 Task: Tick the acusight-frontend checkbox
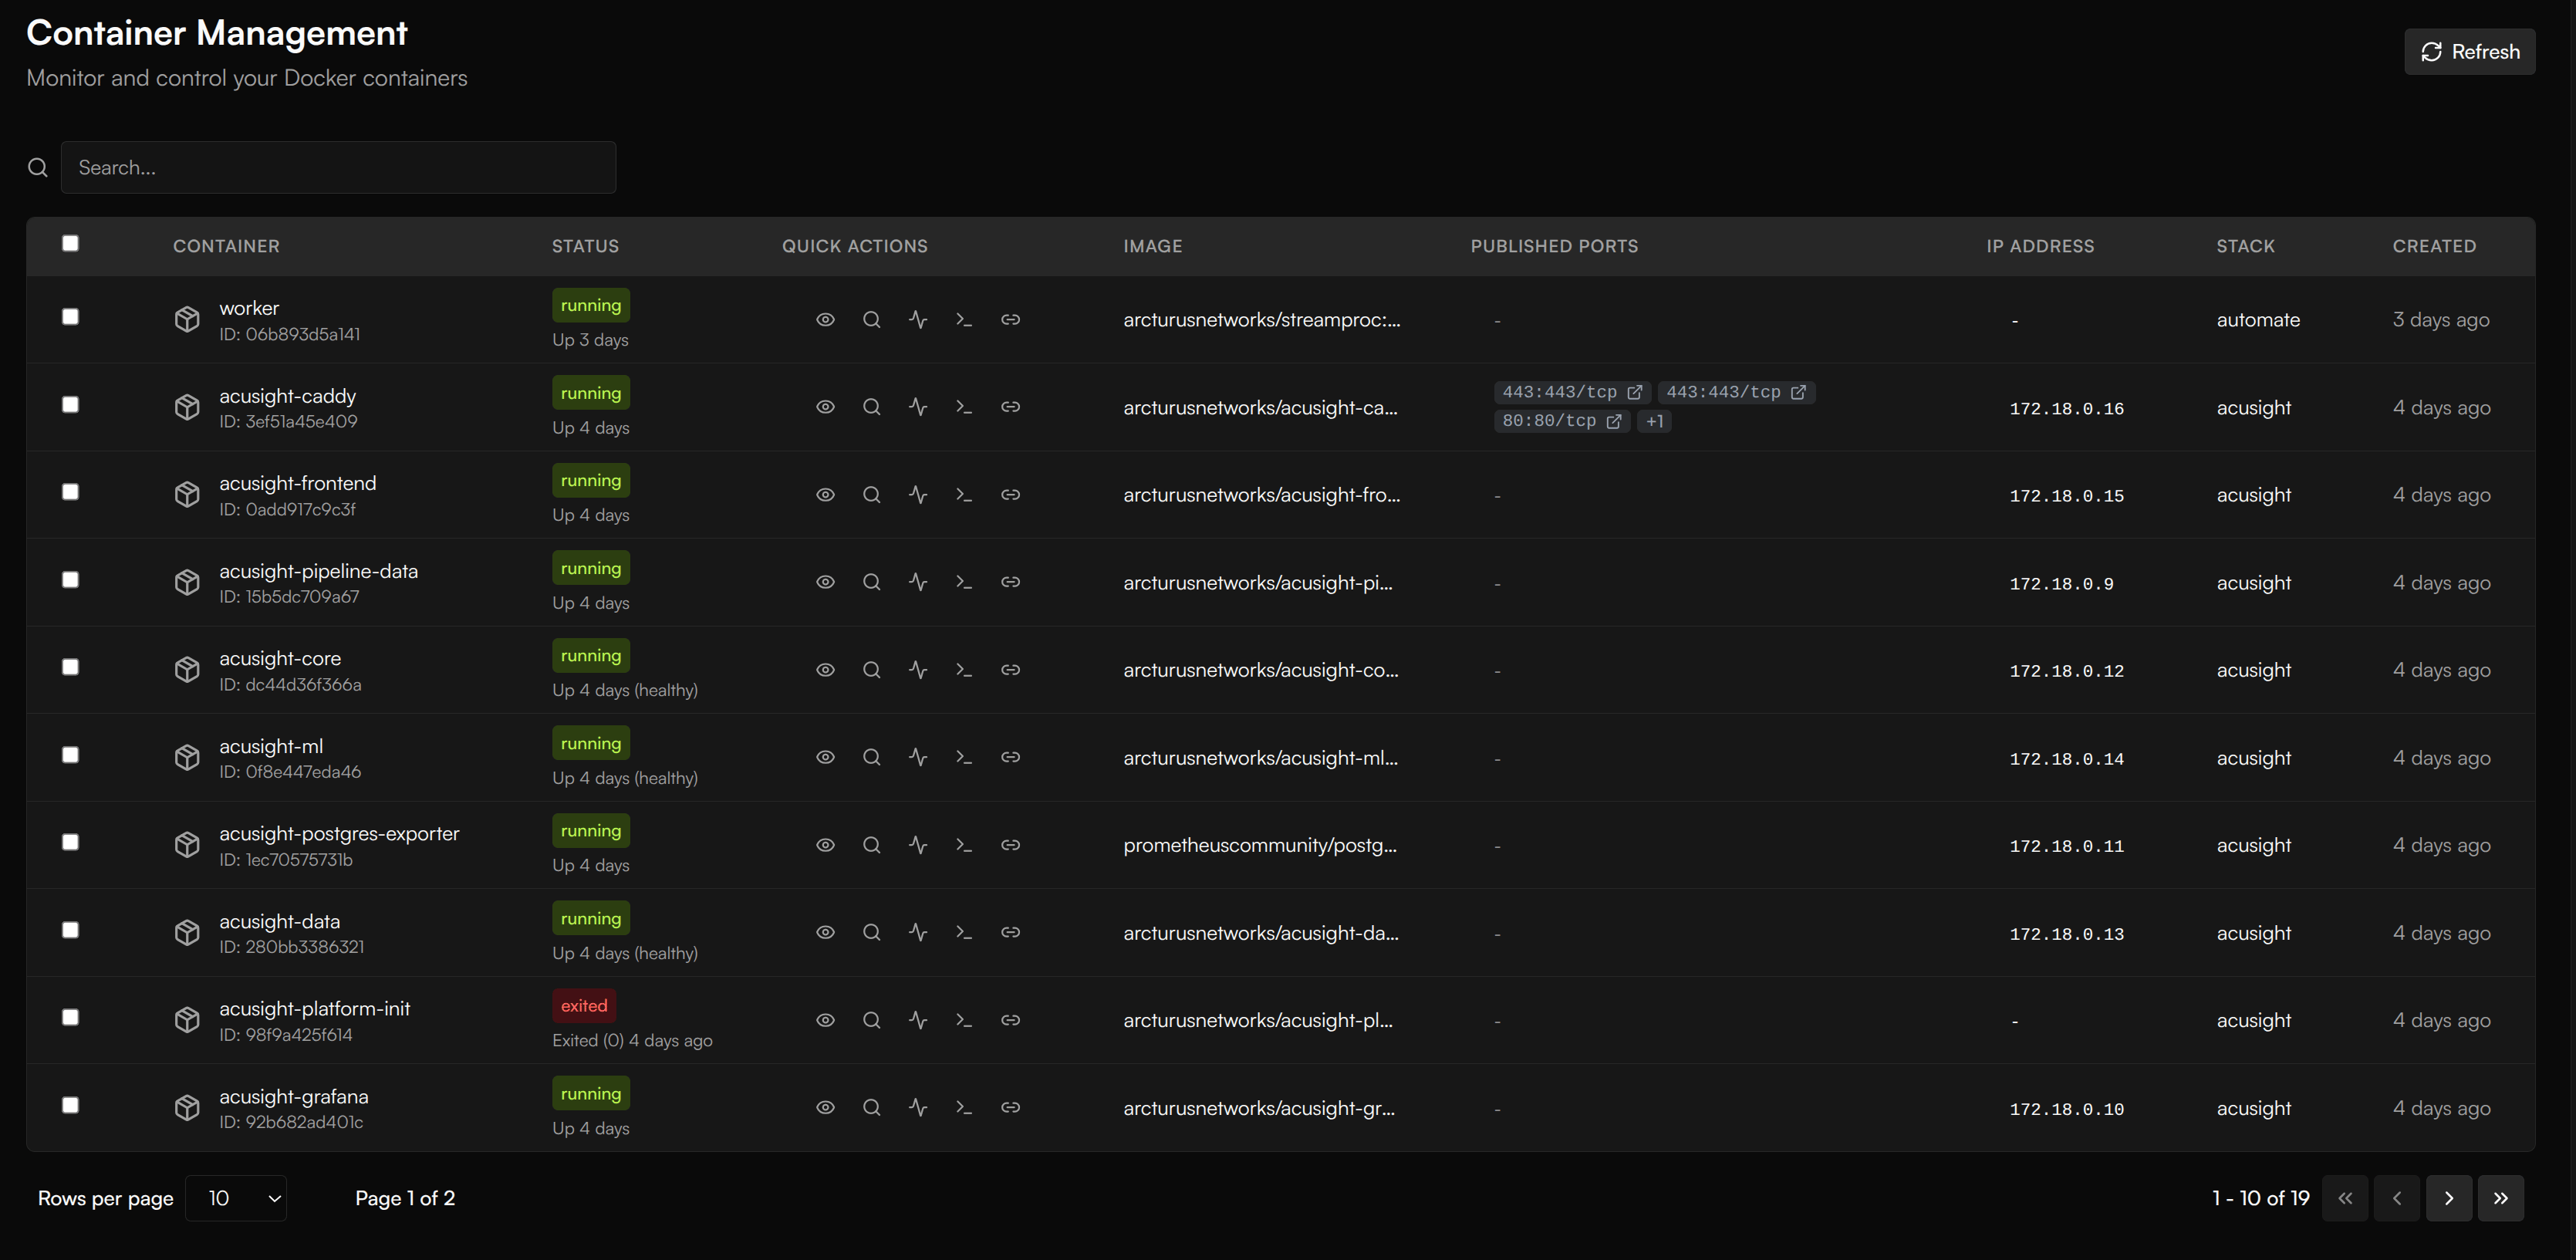(x=70, y=492)
